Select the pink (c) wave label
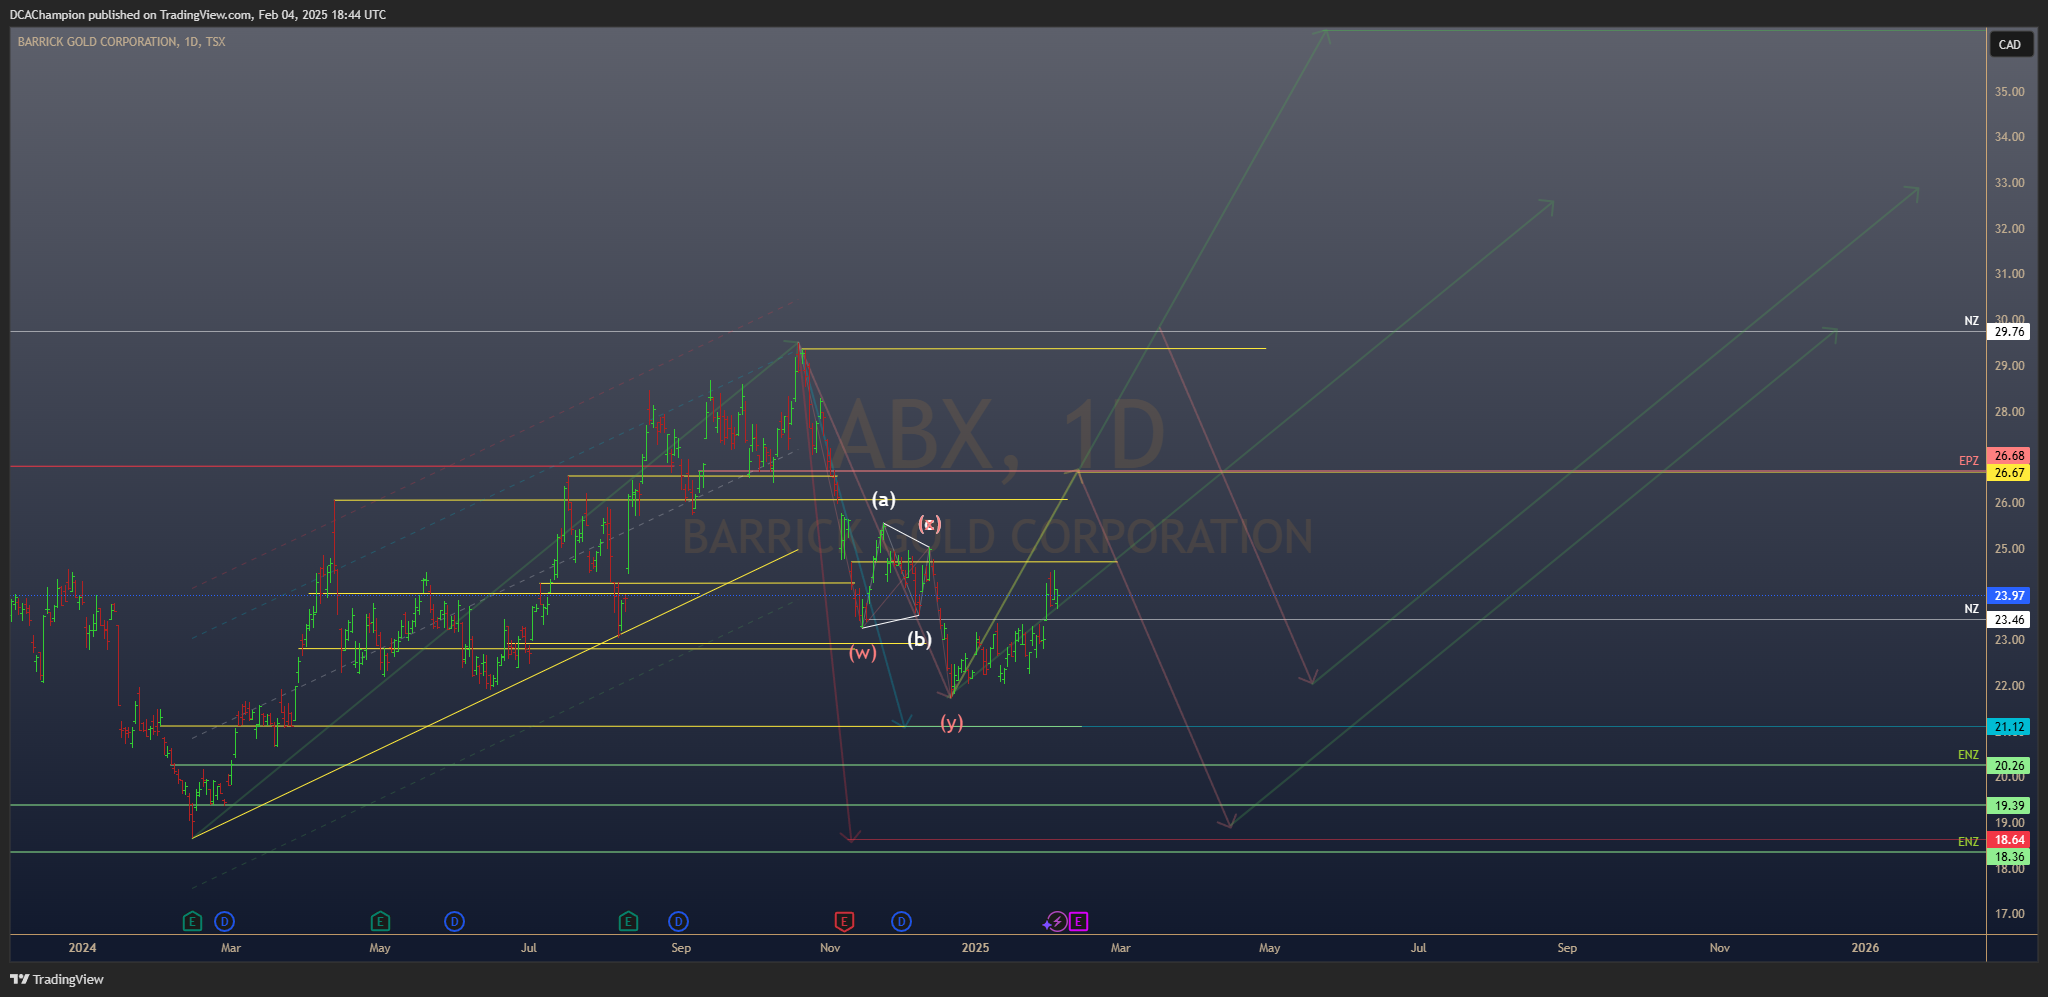Screen dimensions: 2048x997 (930, 524)
